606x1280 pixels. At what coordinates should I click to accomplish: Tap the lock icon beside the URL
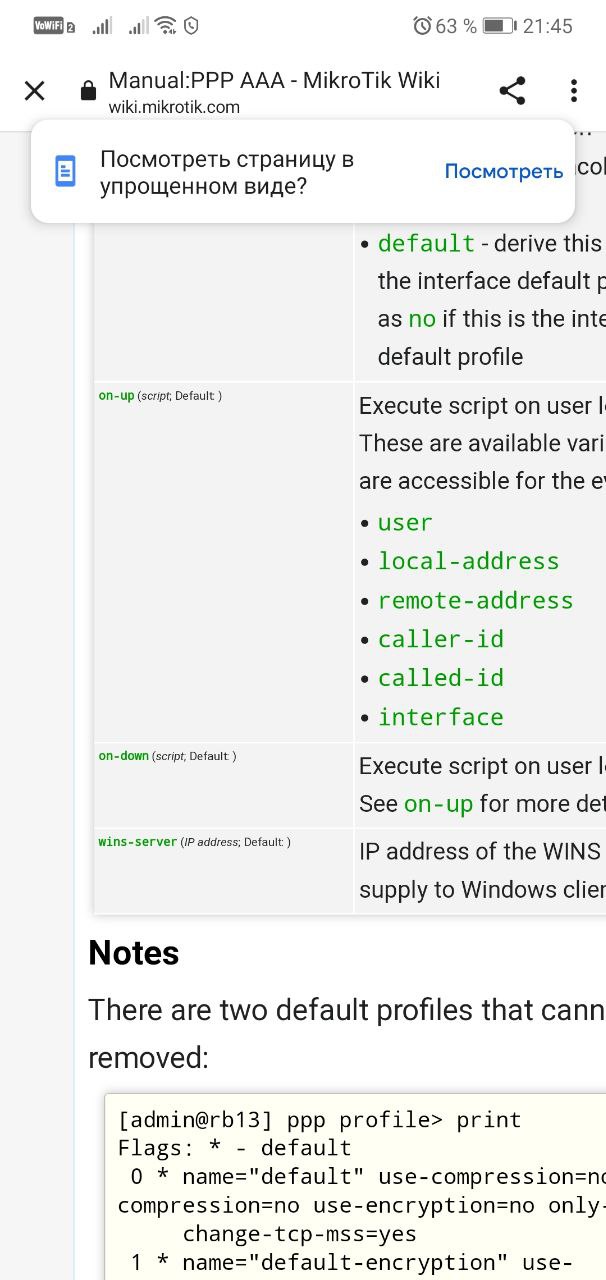click(x=88, y=91)
